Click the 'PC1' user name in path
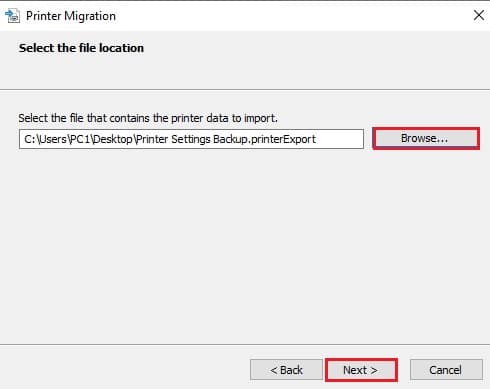490x389 pixels. 79,139
